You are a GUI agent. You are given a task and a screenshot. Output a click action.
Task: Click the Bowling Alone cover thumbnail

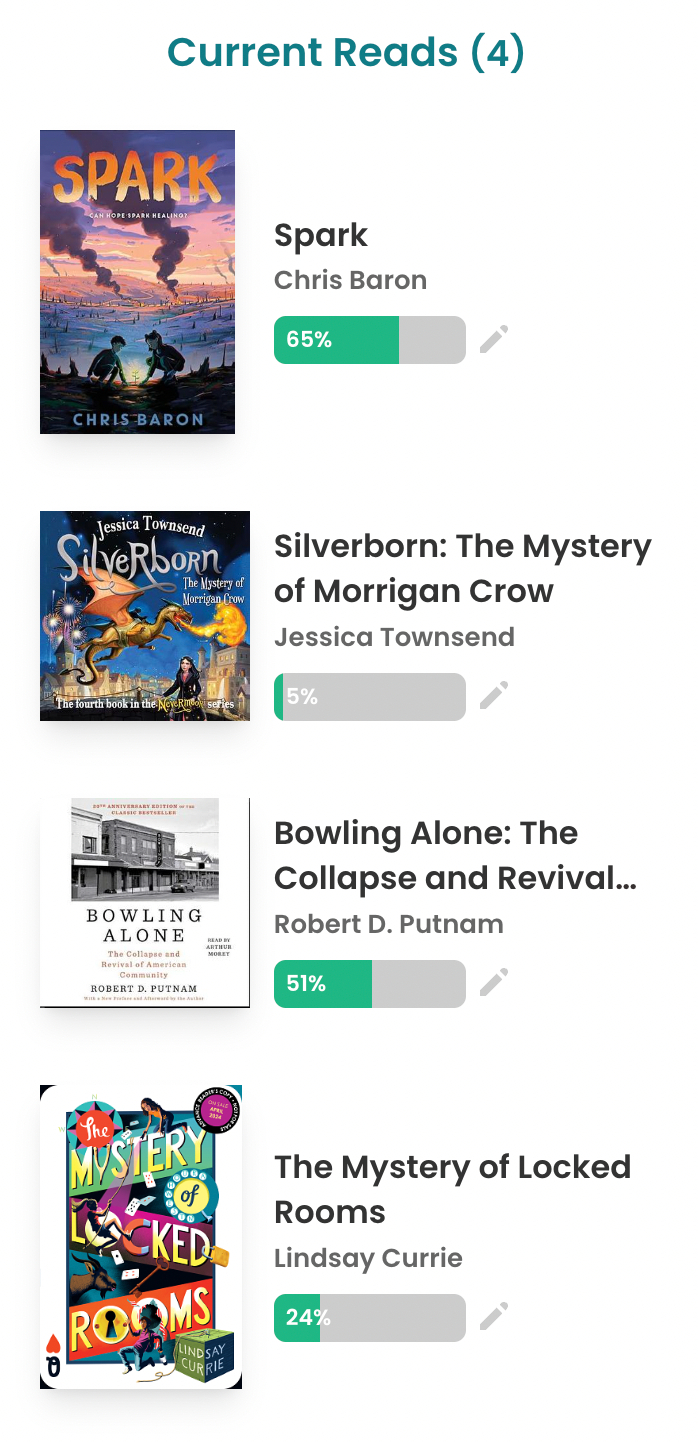pos(145,902)
